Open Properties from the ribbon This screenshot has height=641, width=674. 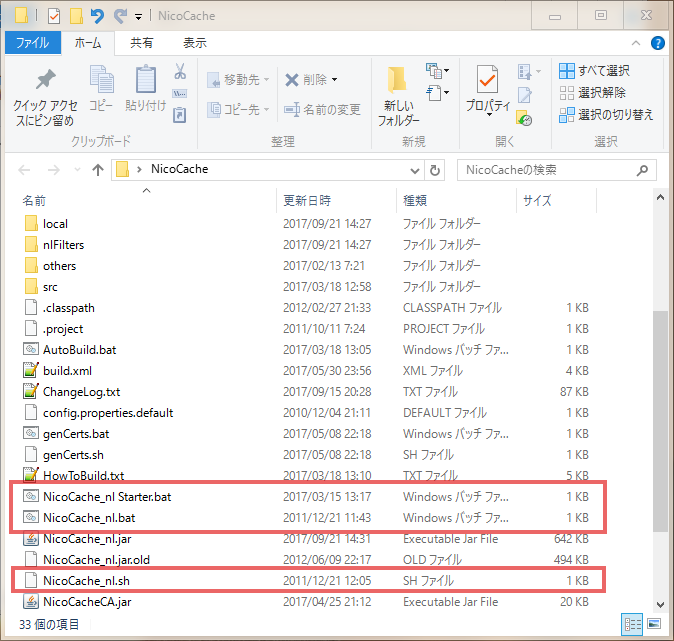488,90
